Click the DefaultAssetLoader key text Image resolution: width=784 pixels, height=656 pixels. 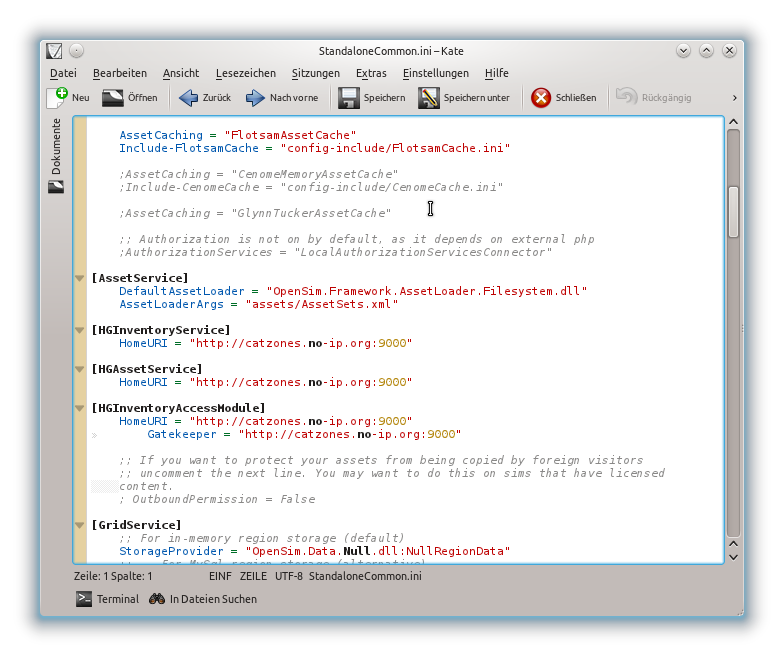(182, 291)
